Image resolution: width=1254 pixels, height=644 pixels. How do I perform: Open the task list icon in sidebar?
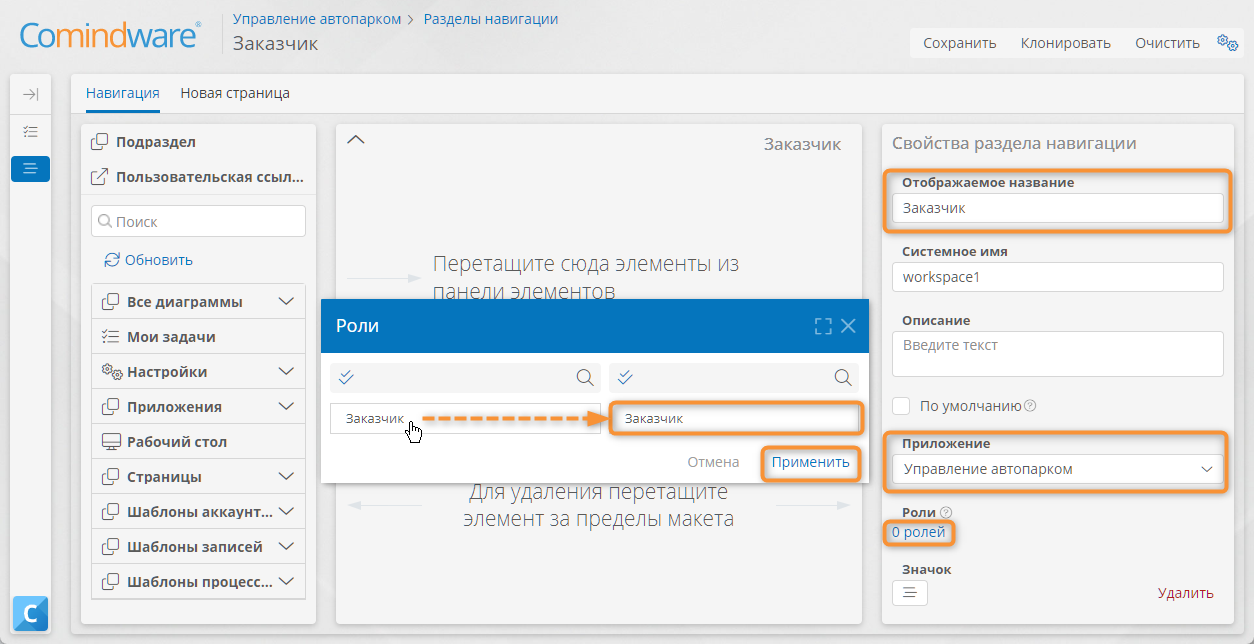coord(30,131)
